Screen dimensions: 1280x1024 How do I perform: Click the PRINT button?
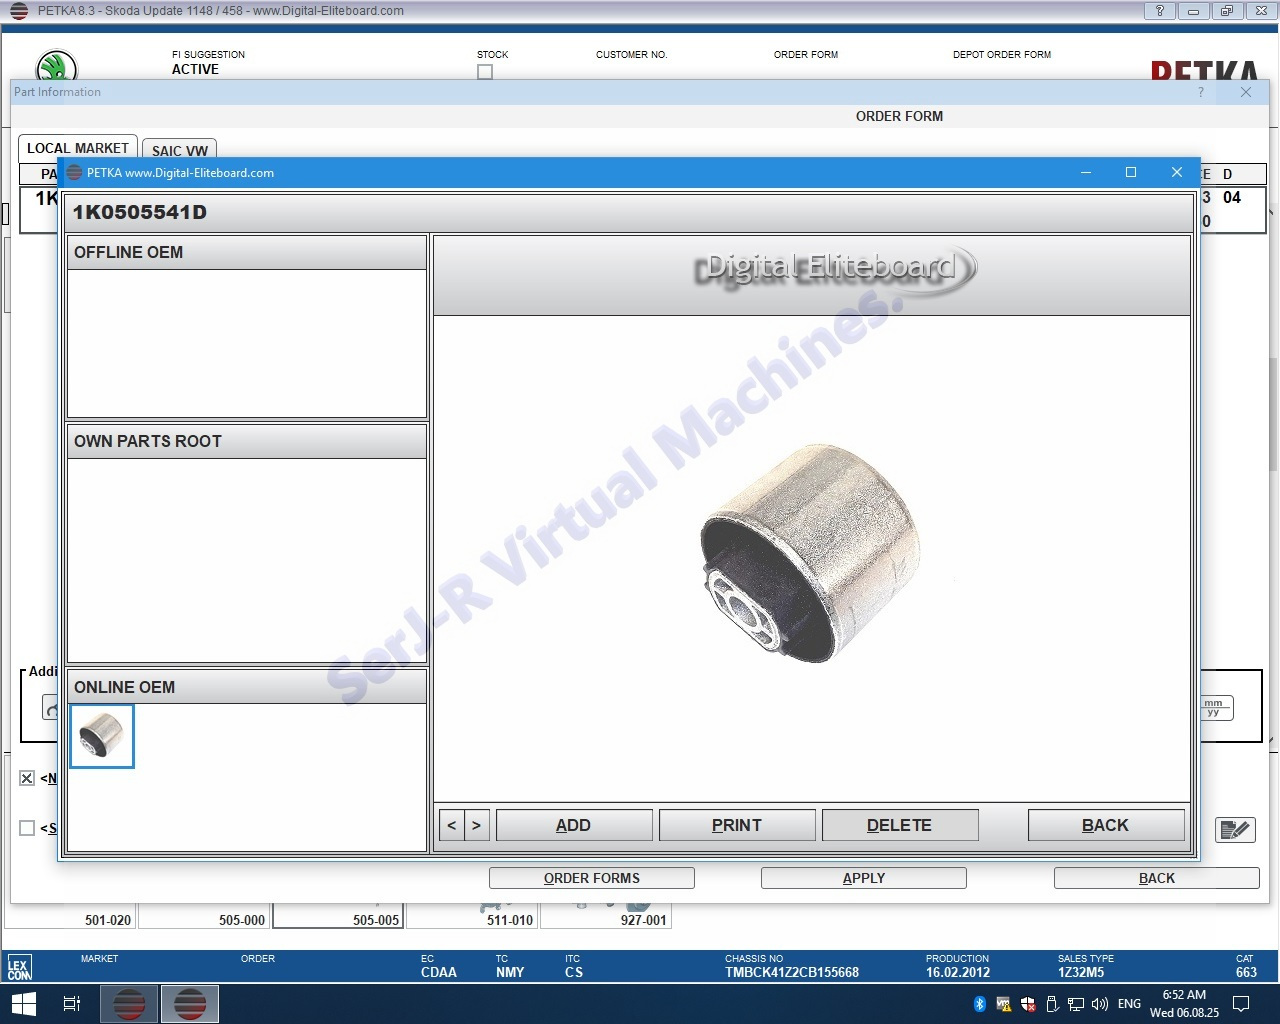pos(737,825)
